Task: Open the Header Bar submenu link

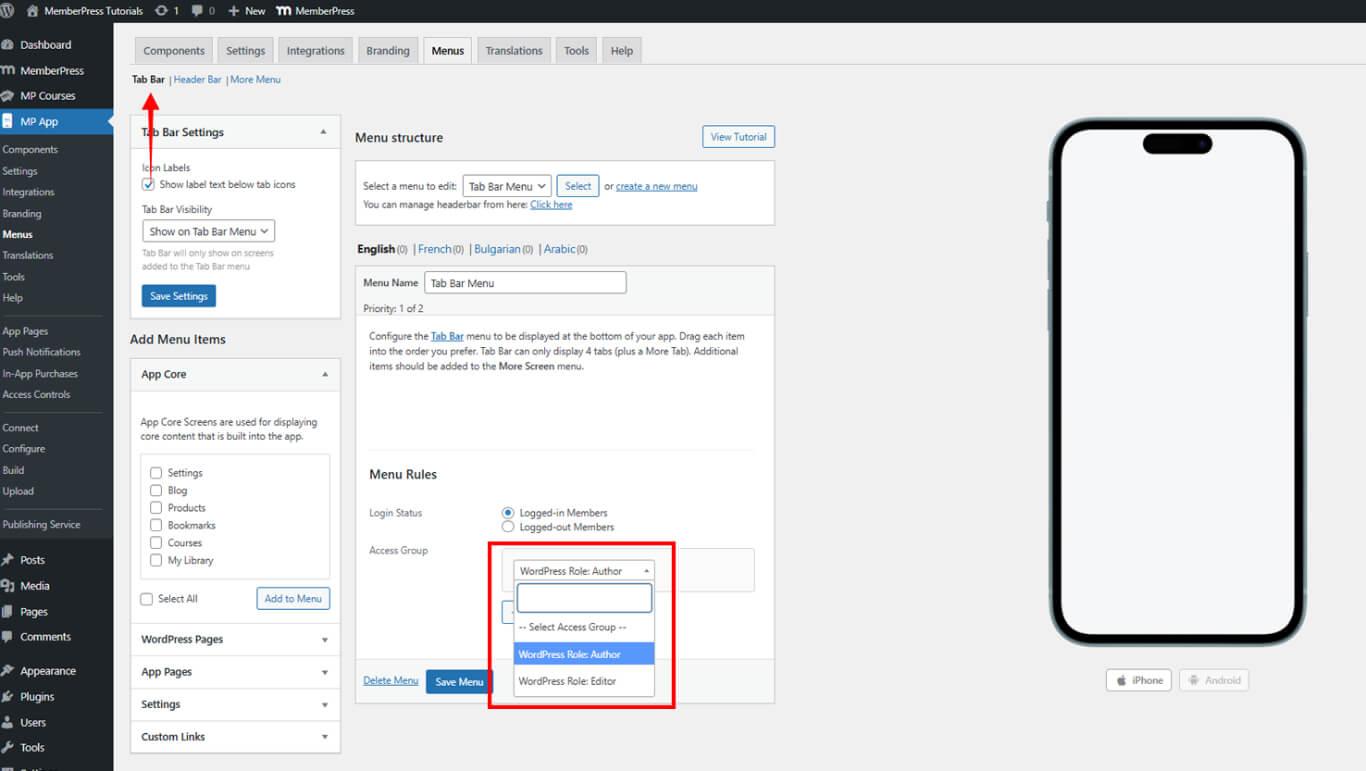Action: click(x=197, y=80)
